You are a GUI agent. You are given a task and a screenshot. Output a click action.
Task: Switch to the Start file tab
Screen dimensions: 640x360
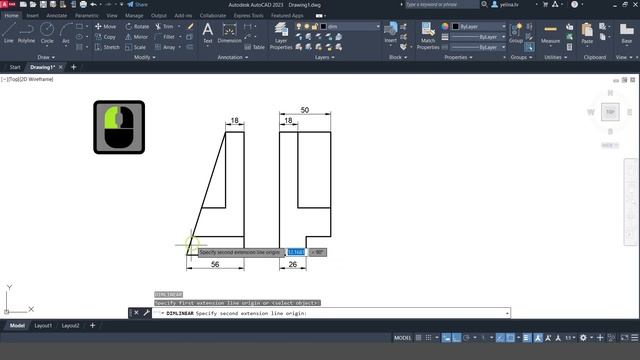click(x=15, y=67)
